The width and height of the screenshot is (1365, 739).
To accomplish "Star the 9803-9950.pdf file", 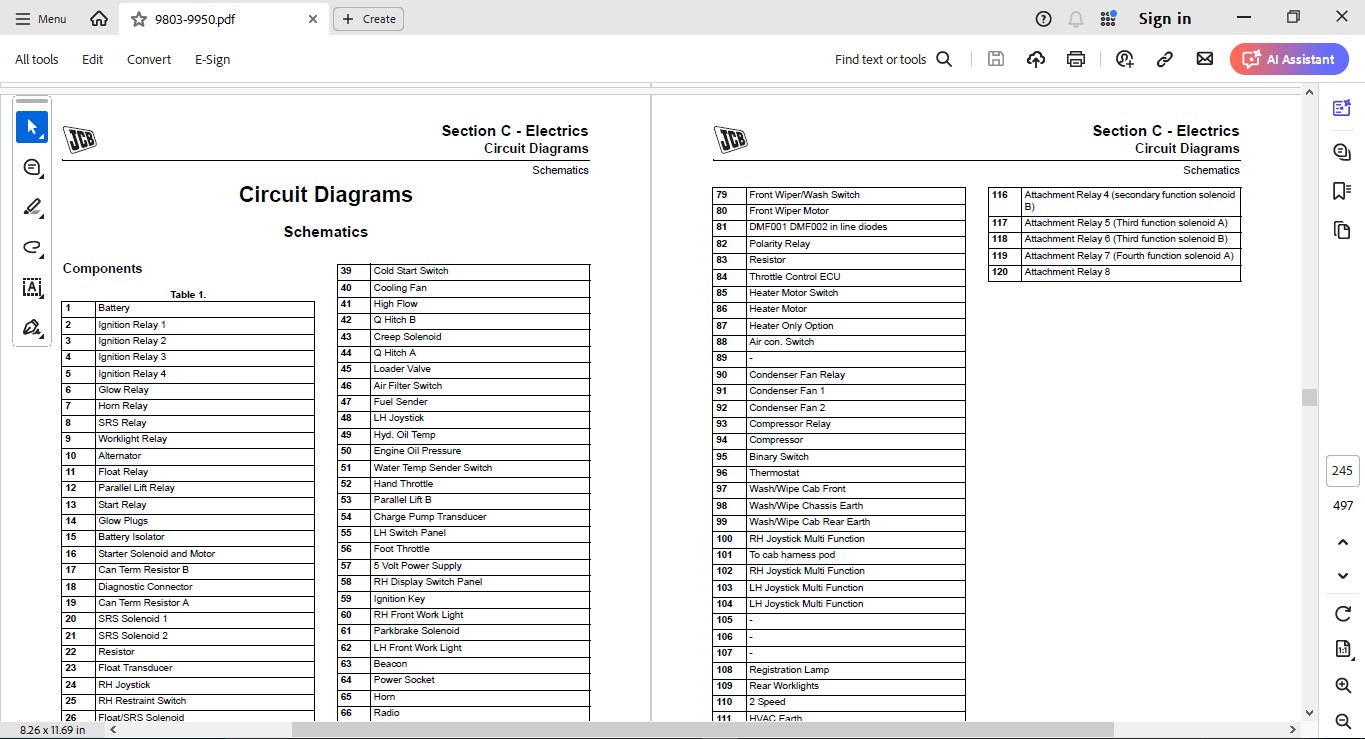I will (x=139, y=19).
